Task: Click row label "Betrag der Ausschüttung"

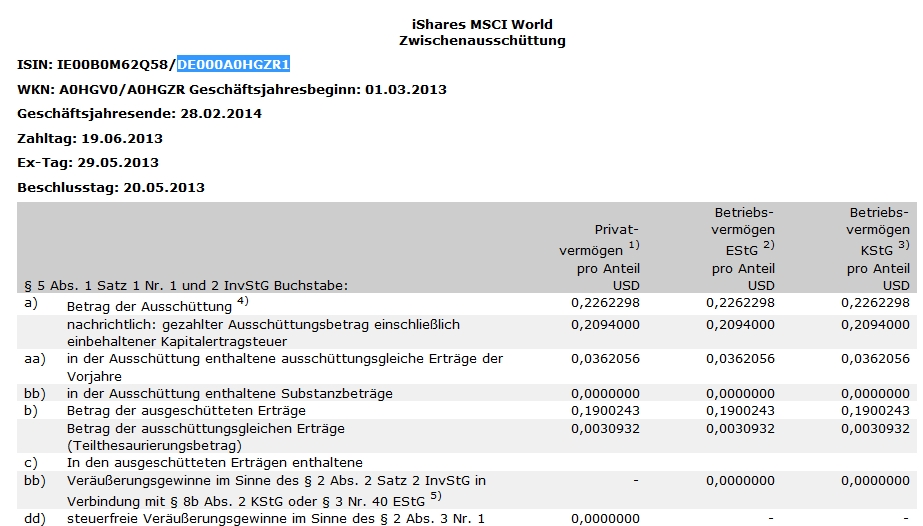Action: coord(149,307)
